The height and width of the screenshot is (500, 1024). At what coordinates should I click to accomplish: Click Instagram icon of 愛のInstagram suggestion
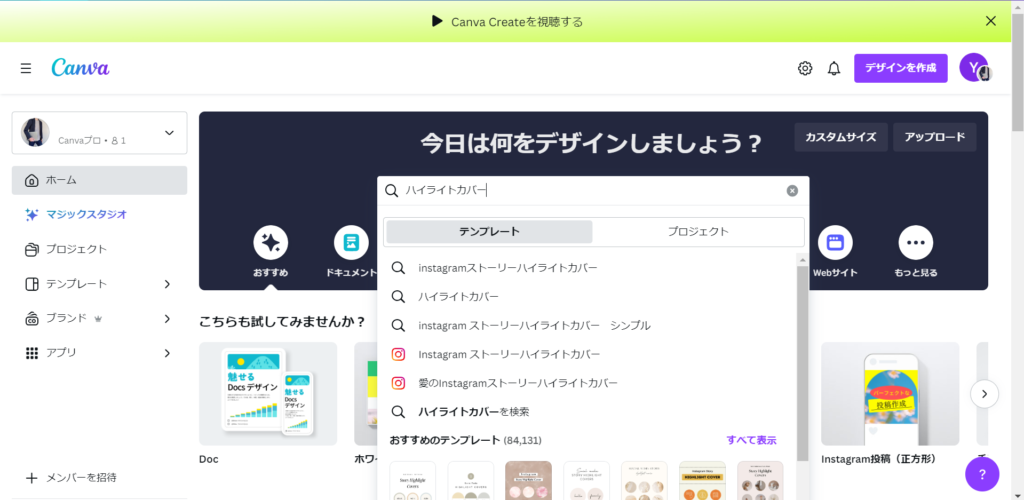click(x=398, y=383)
